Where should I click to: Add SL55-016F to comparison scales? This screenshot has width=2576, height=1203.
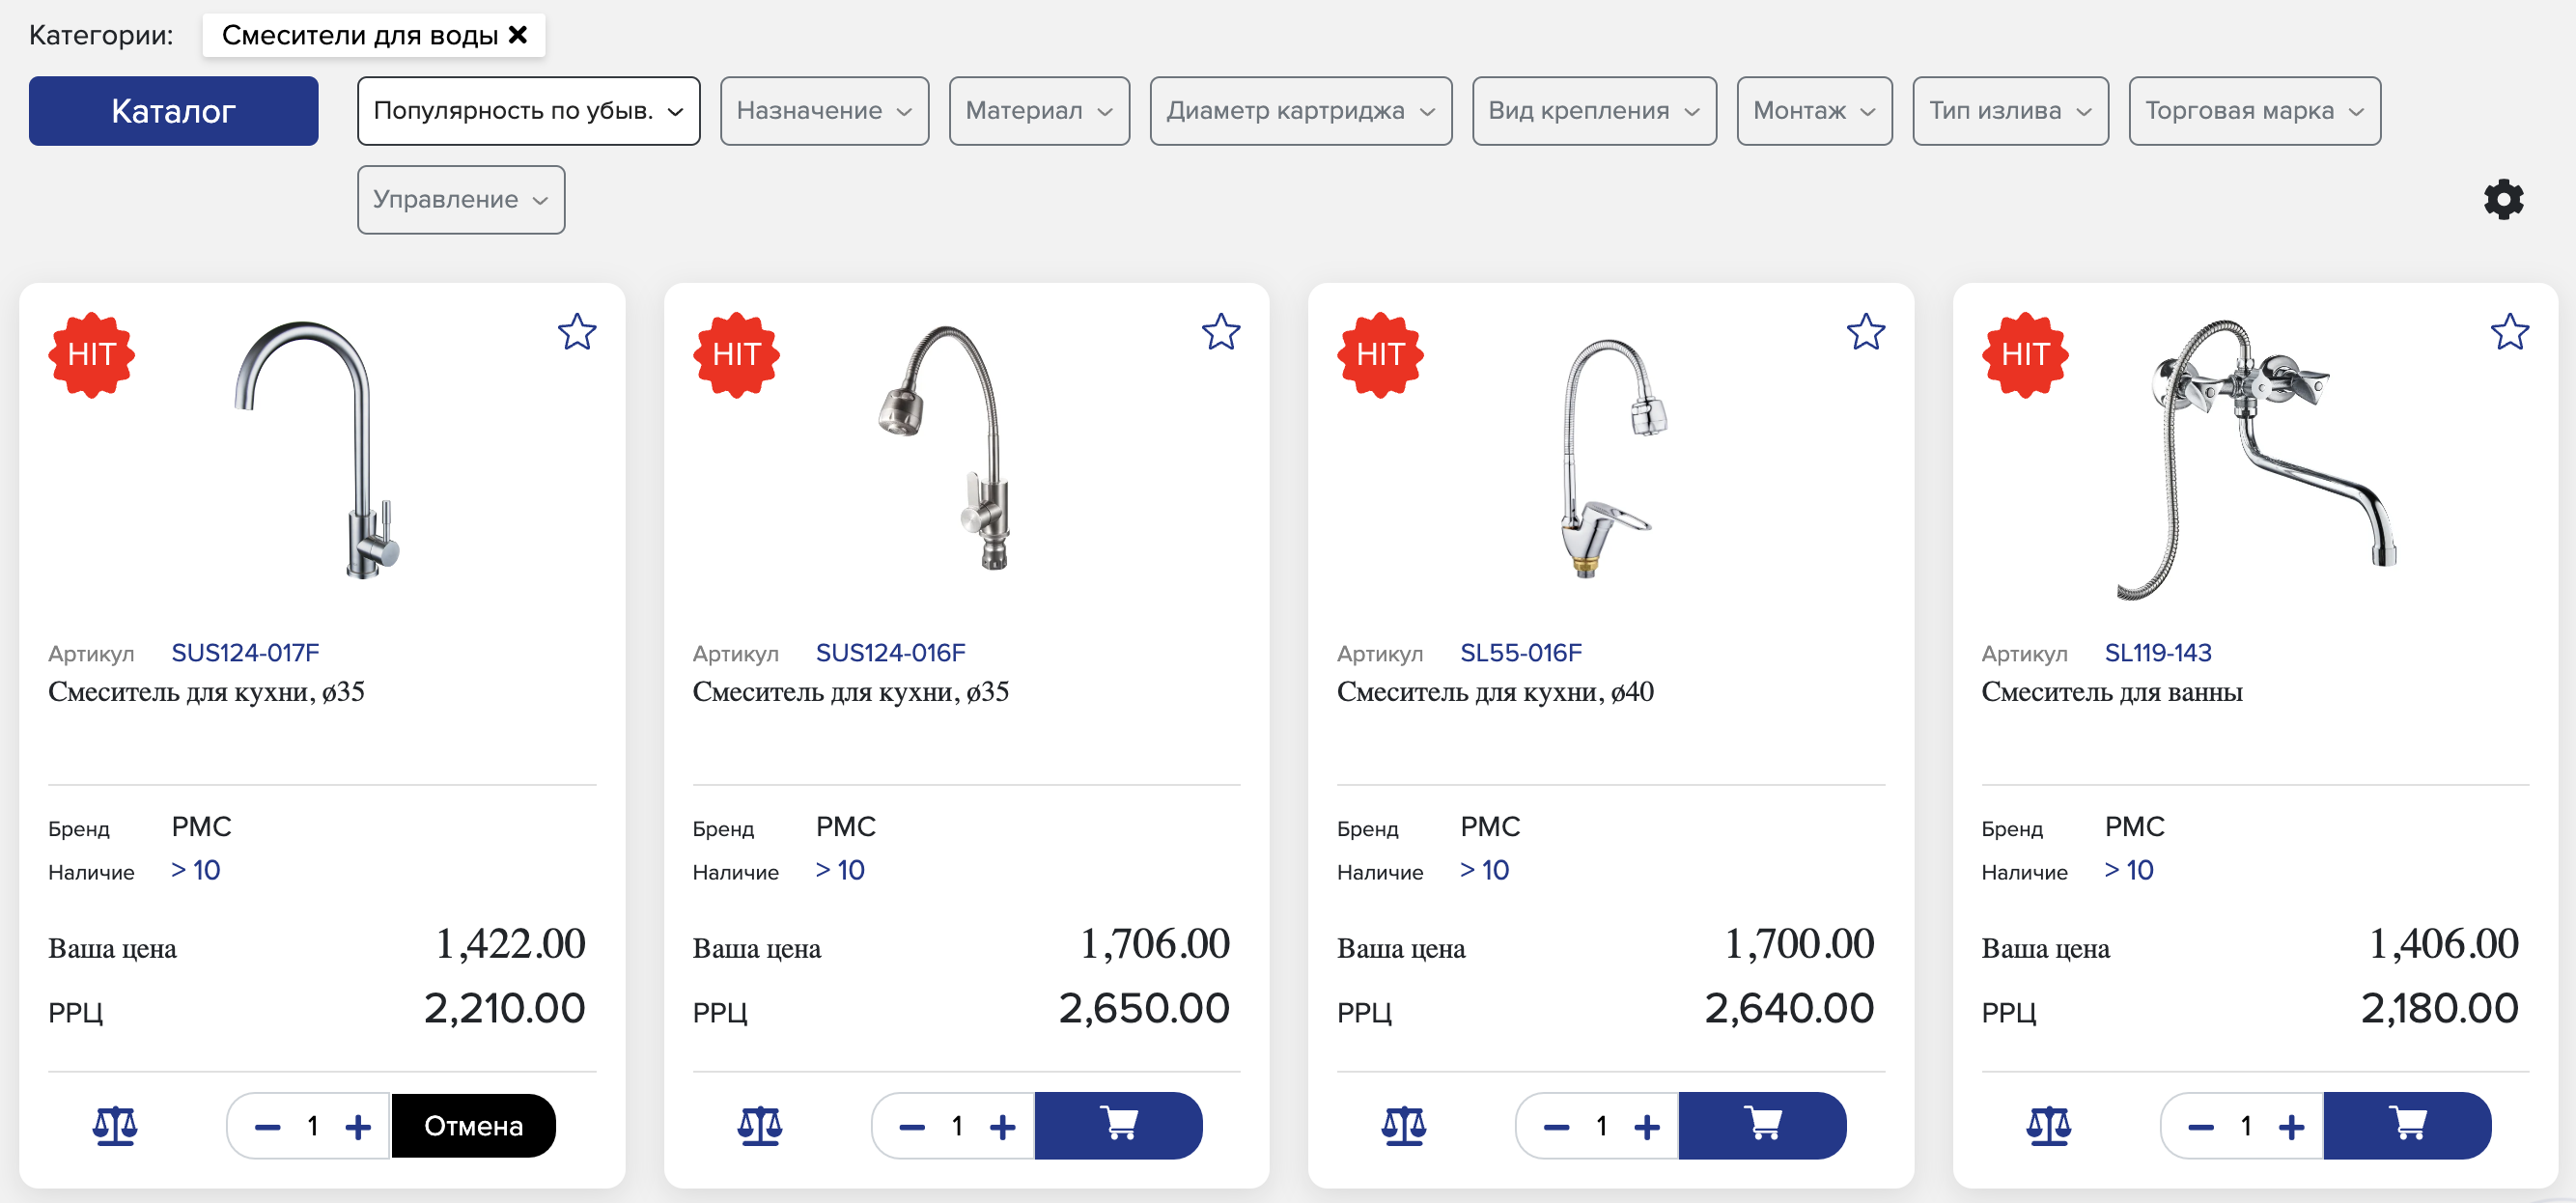coord(1403,1126)
